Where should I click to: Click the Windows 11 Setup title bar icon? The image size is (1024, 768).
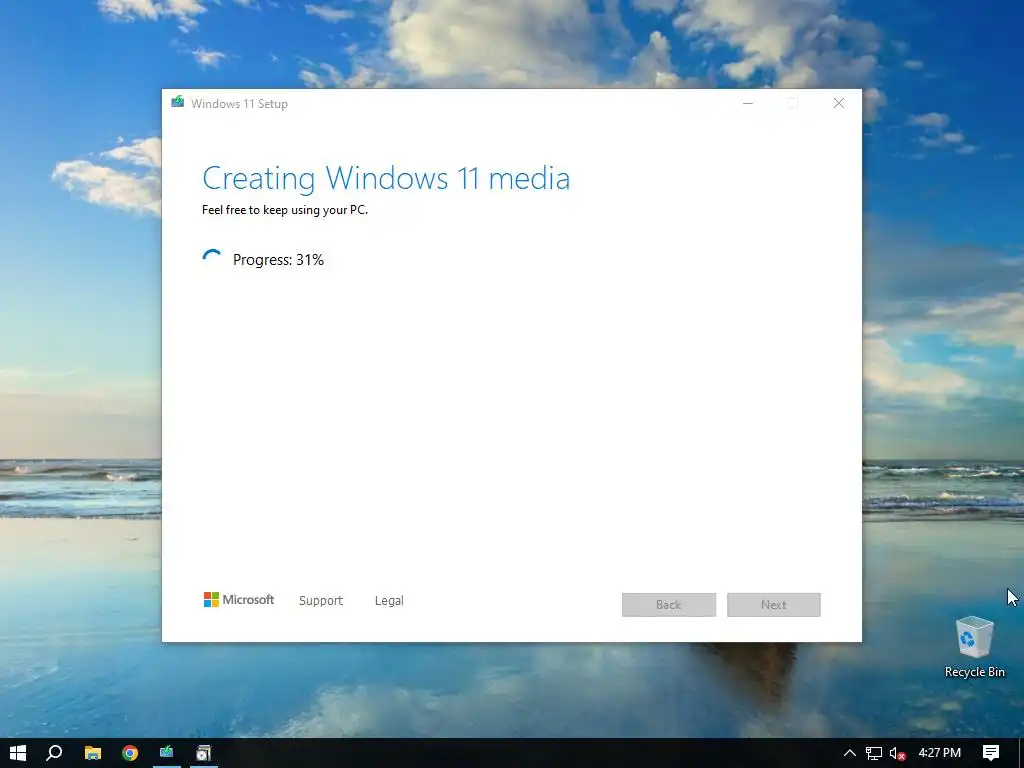pyautogui.click(x=177, y=102)
